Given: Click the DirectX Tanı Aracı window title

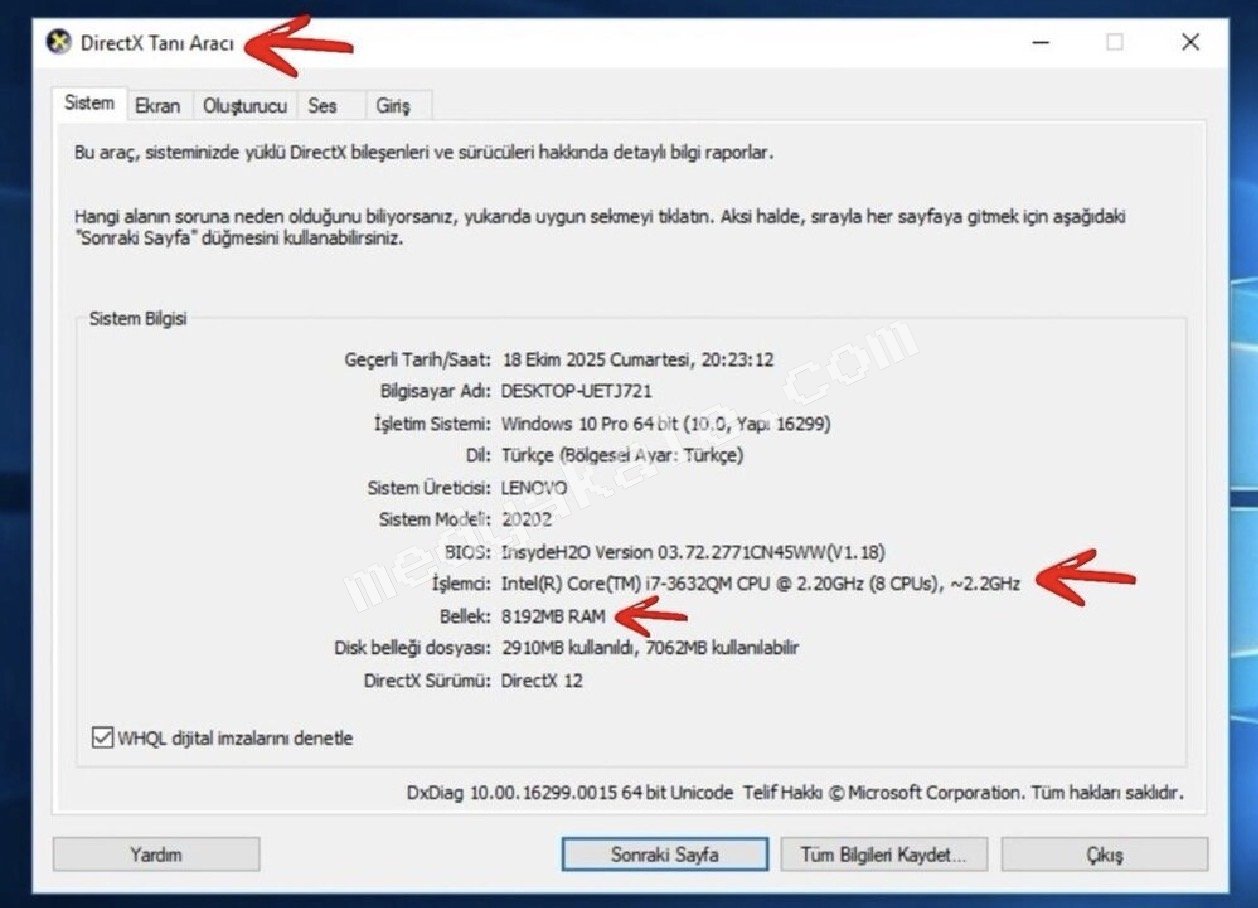Looking at the screenshot, I should point(157,44).
